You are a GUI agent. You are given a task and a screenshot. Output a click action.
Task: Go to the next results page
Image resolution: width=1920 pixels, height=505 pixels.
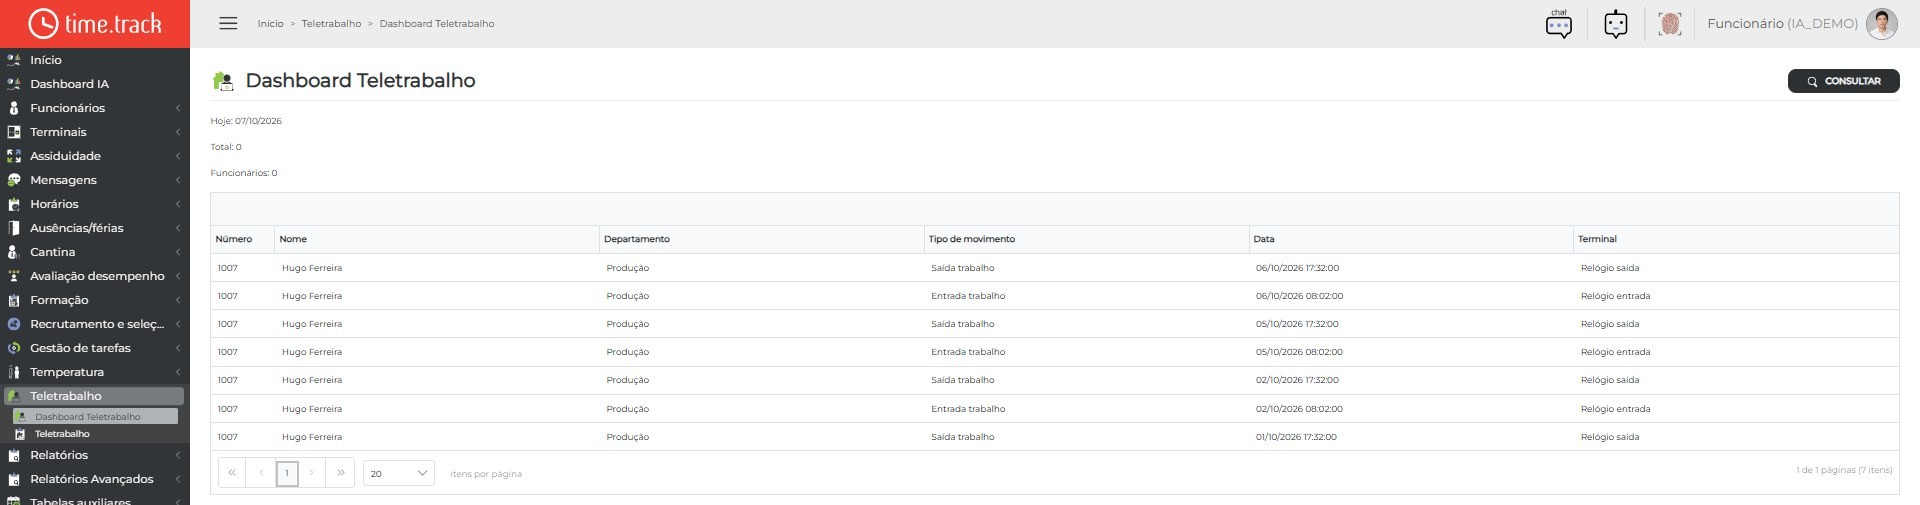[312, 473]
